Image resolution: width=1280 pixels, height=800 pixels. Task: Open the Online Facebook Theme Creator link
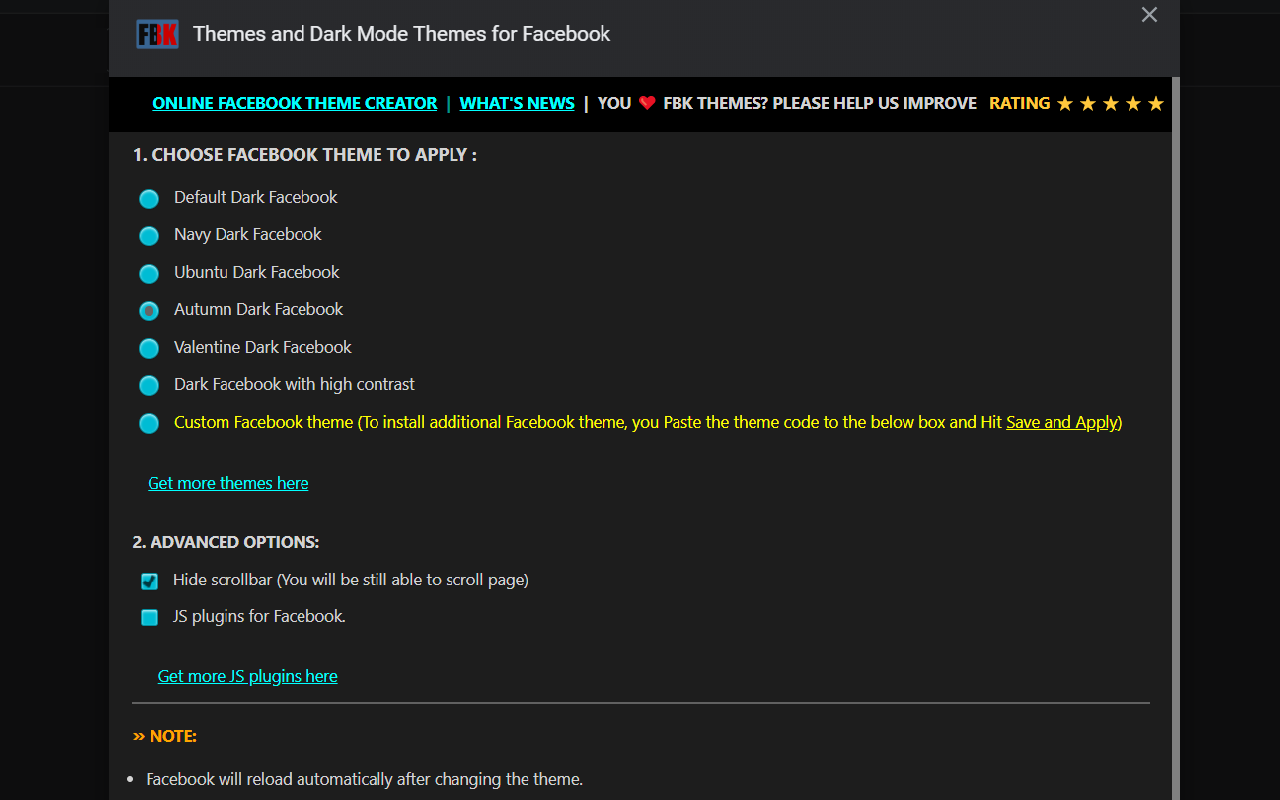click(x=295, y=103)
